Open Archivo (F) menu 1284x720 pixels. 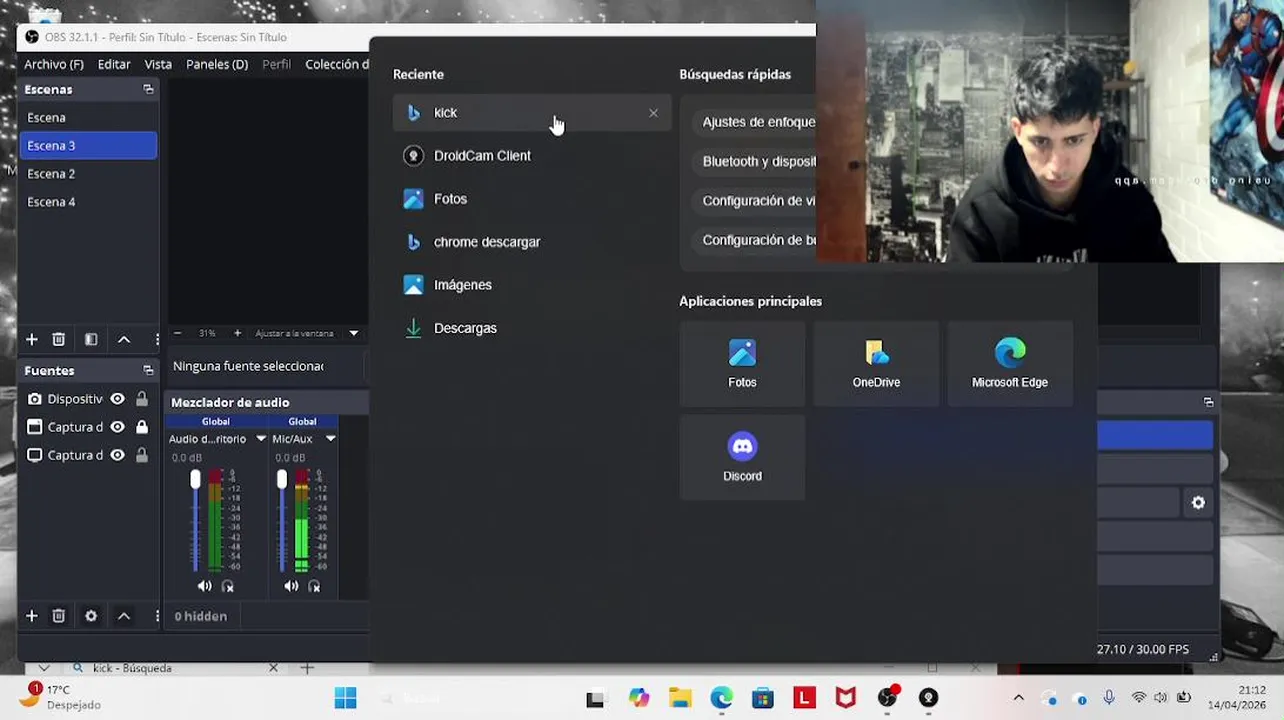click(54, 64)
